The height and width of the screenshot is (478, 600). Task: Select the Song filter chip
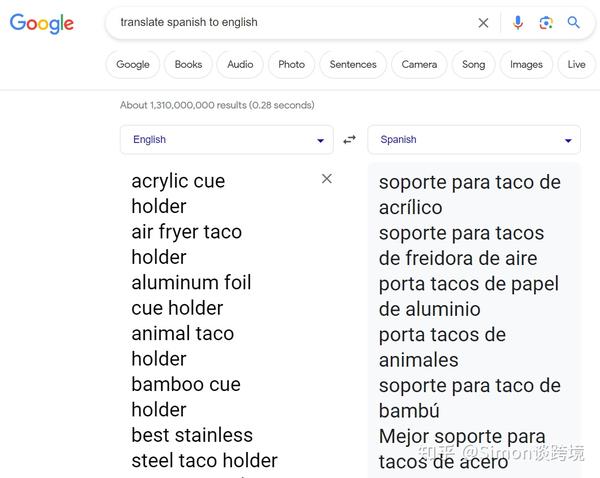[474, 64]
